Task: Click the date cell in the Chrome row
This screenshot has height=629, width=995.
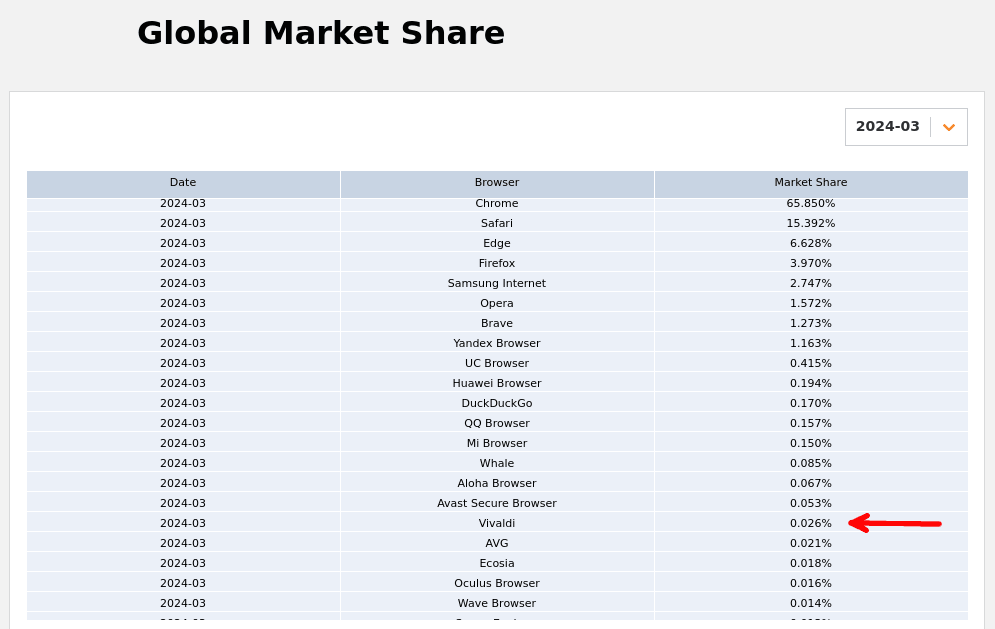Action: point(183,204)
